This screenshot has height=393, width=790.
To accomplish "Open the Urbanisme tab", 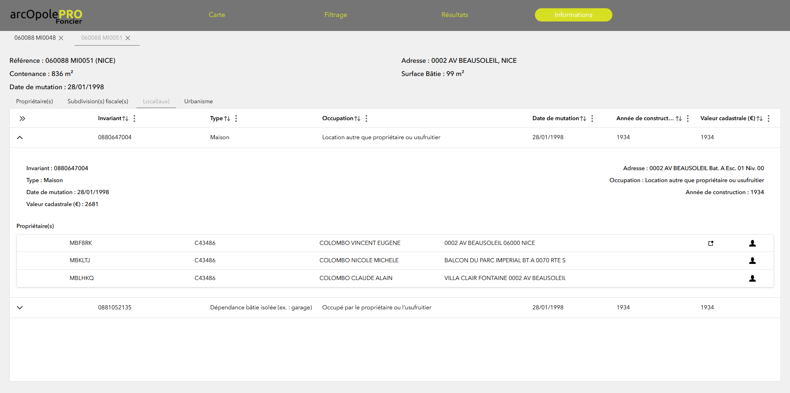I will 199,101.
